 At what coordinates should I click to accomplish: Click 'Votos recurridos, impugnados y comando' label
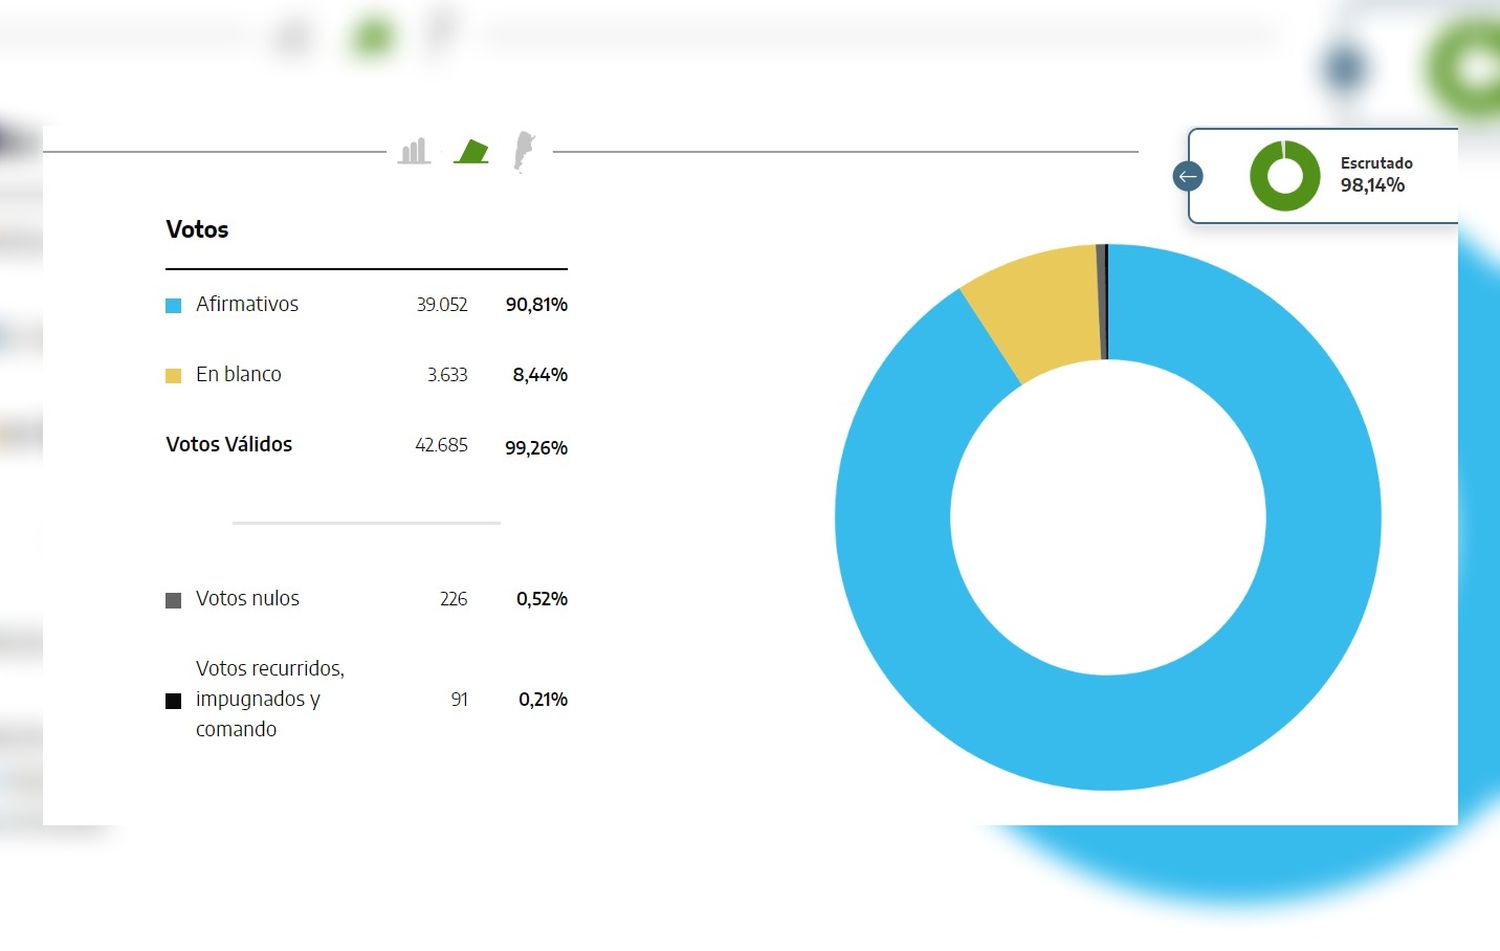point(270,698)
